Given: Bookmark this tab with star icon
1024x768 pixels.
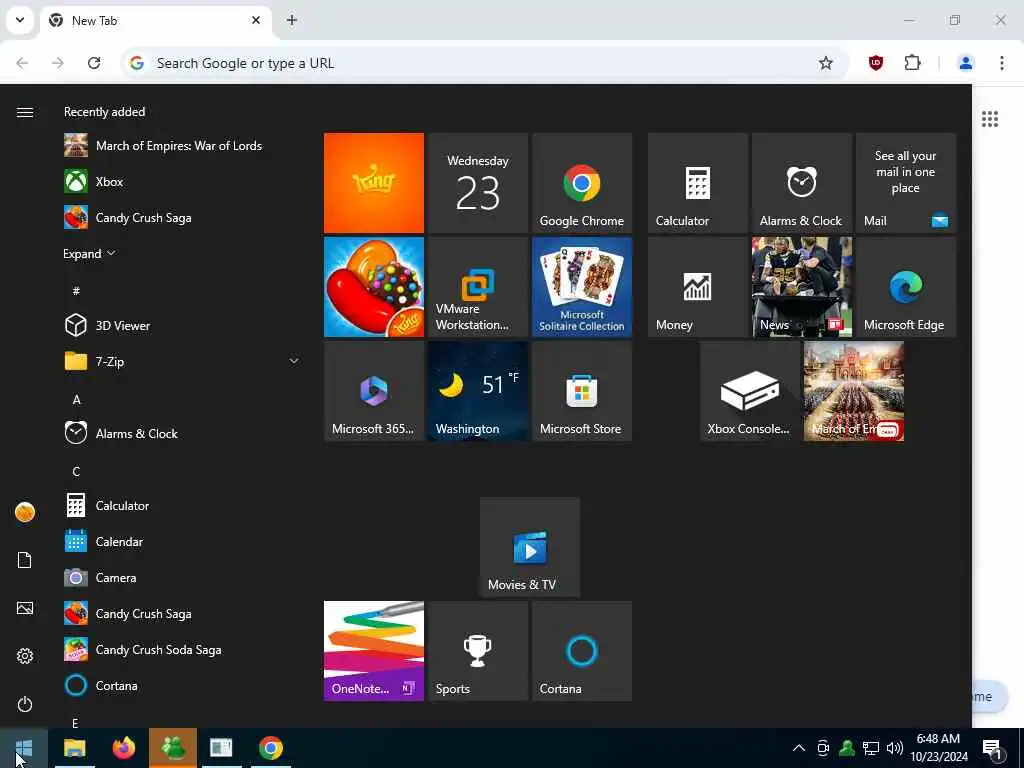Looking at the screenshot, I should tap(825, 63).
